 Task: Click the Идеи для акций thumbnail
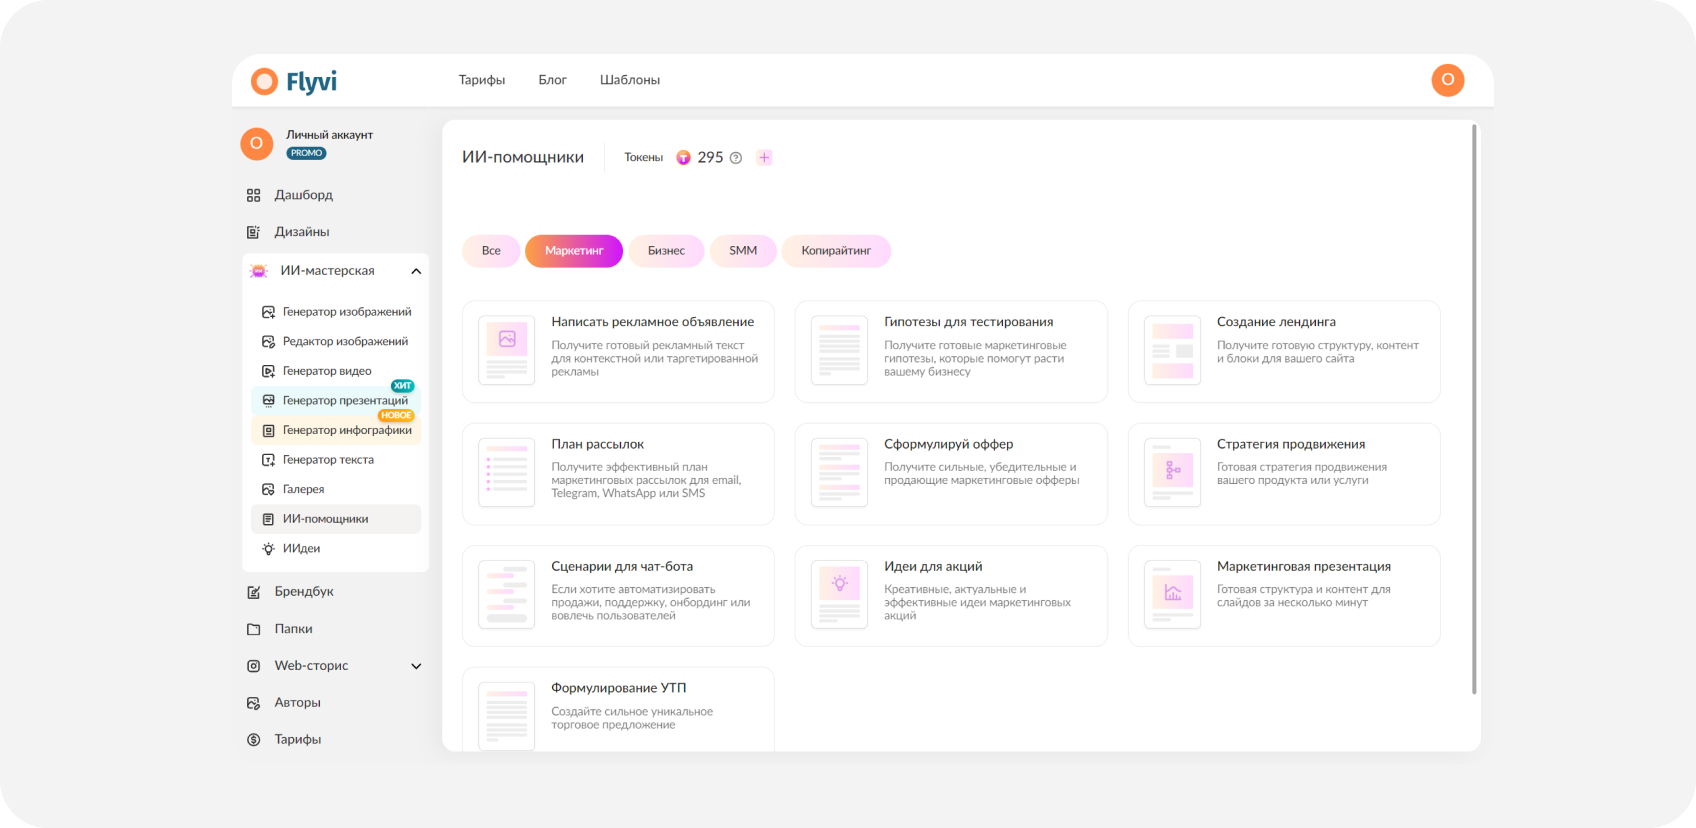coord(840,595)
